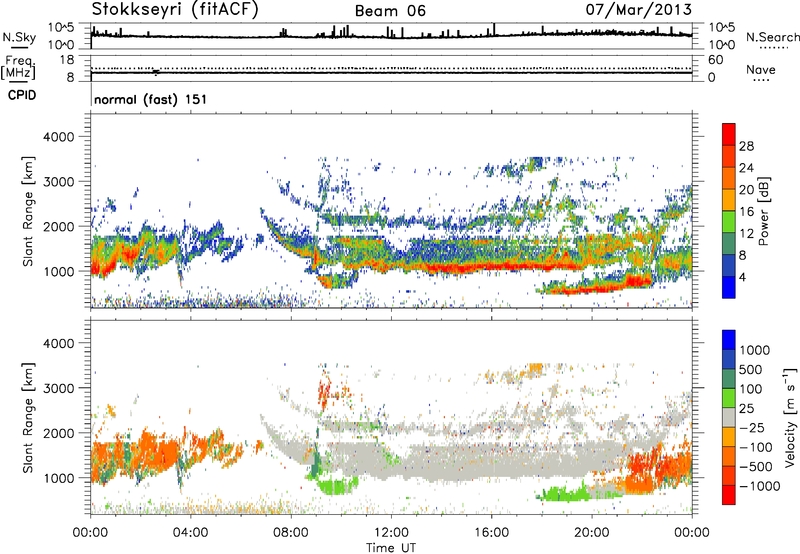Select the 'normal (fast) 151' CPID text

click(x=151, y=99)
